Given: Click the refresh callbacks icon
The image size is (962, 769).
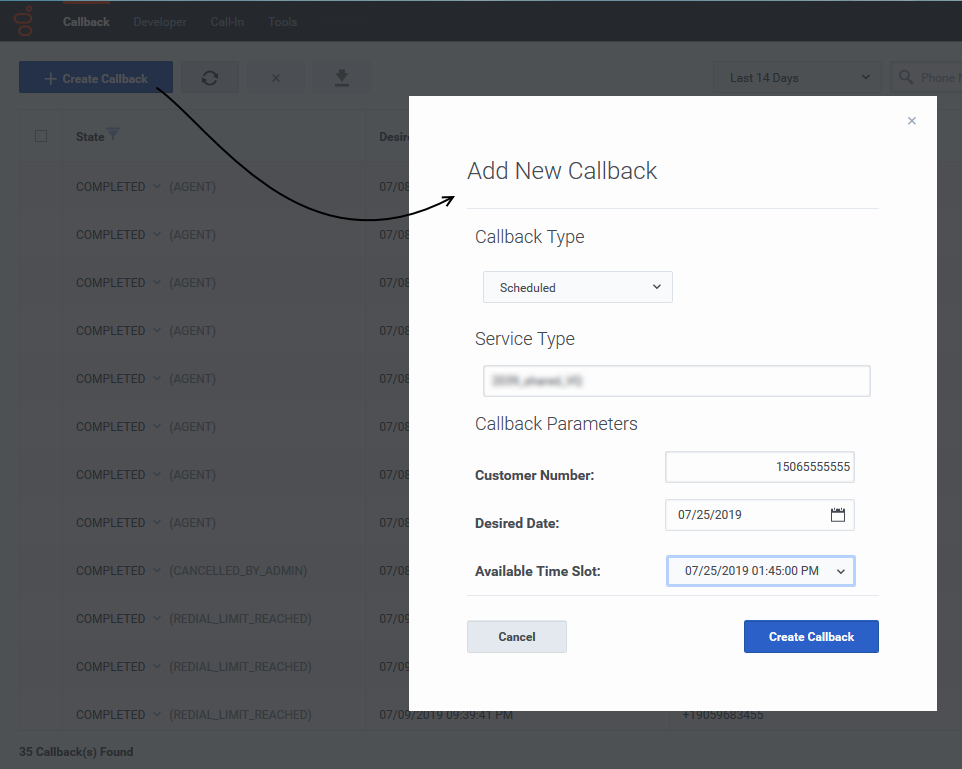Looking at the screenshot, I should (210, 78).
